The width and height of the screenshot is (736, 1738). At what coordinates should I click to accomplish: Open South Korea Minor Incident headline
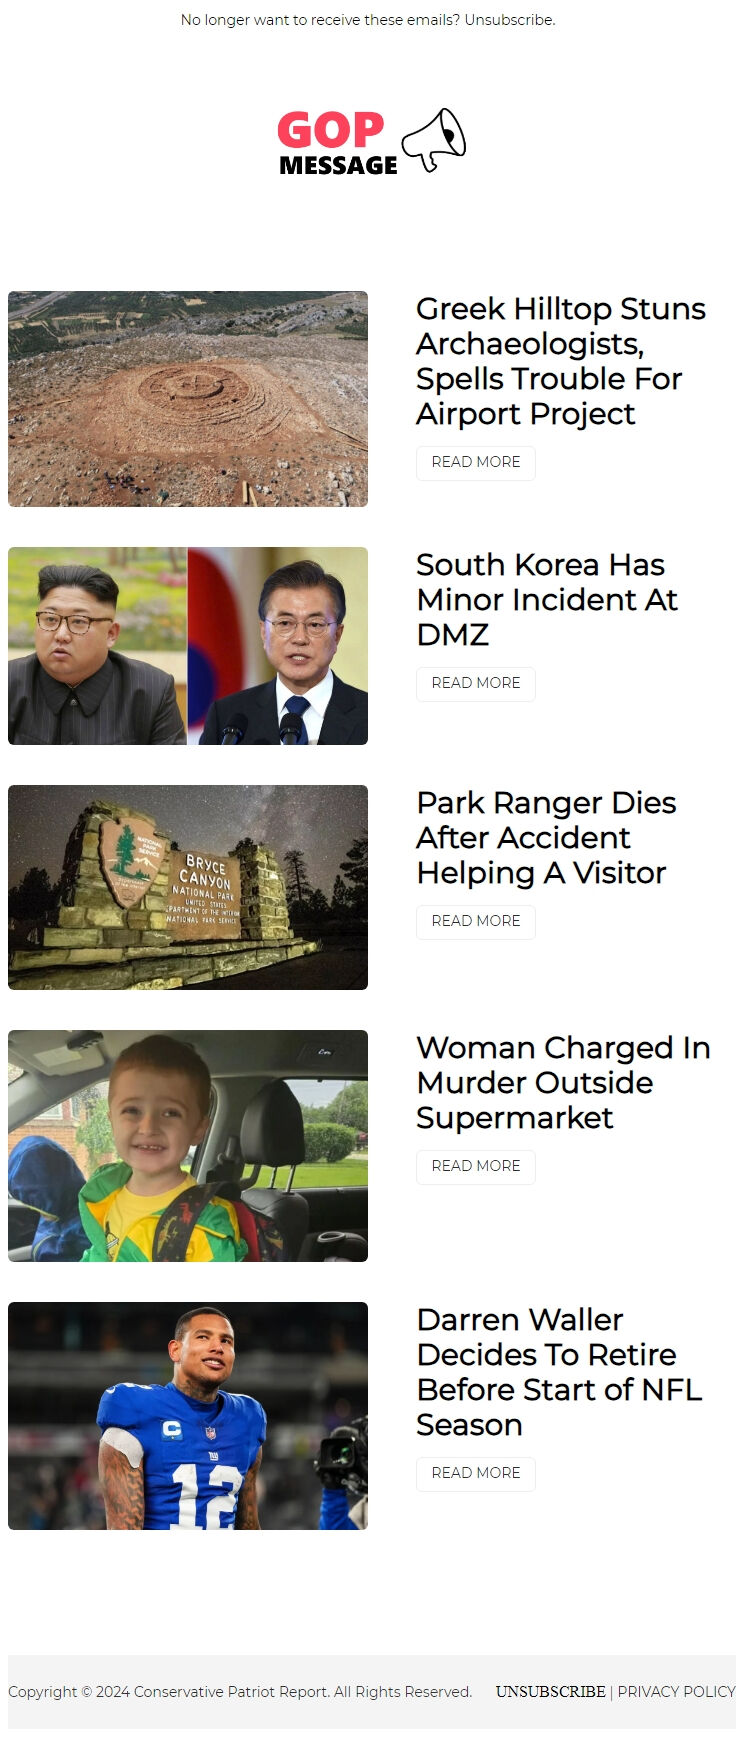(547, 600)
